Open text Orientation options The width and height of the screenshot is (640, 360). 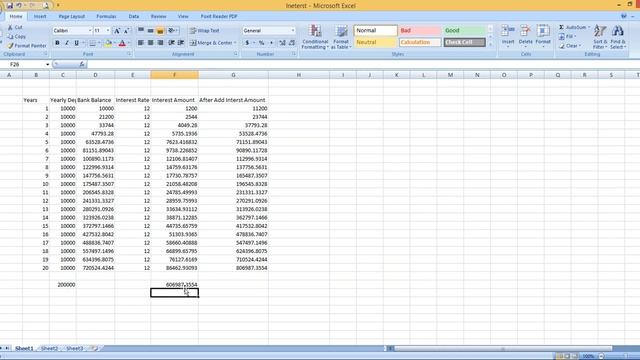[173, 31]
